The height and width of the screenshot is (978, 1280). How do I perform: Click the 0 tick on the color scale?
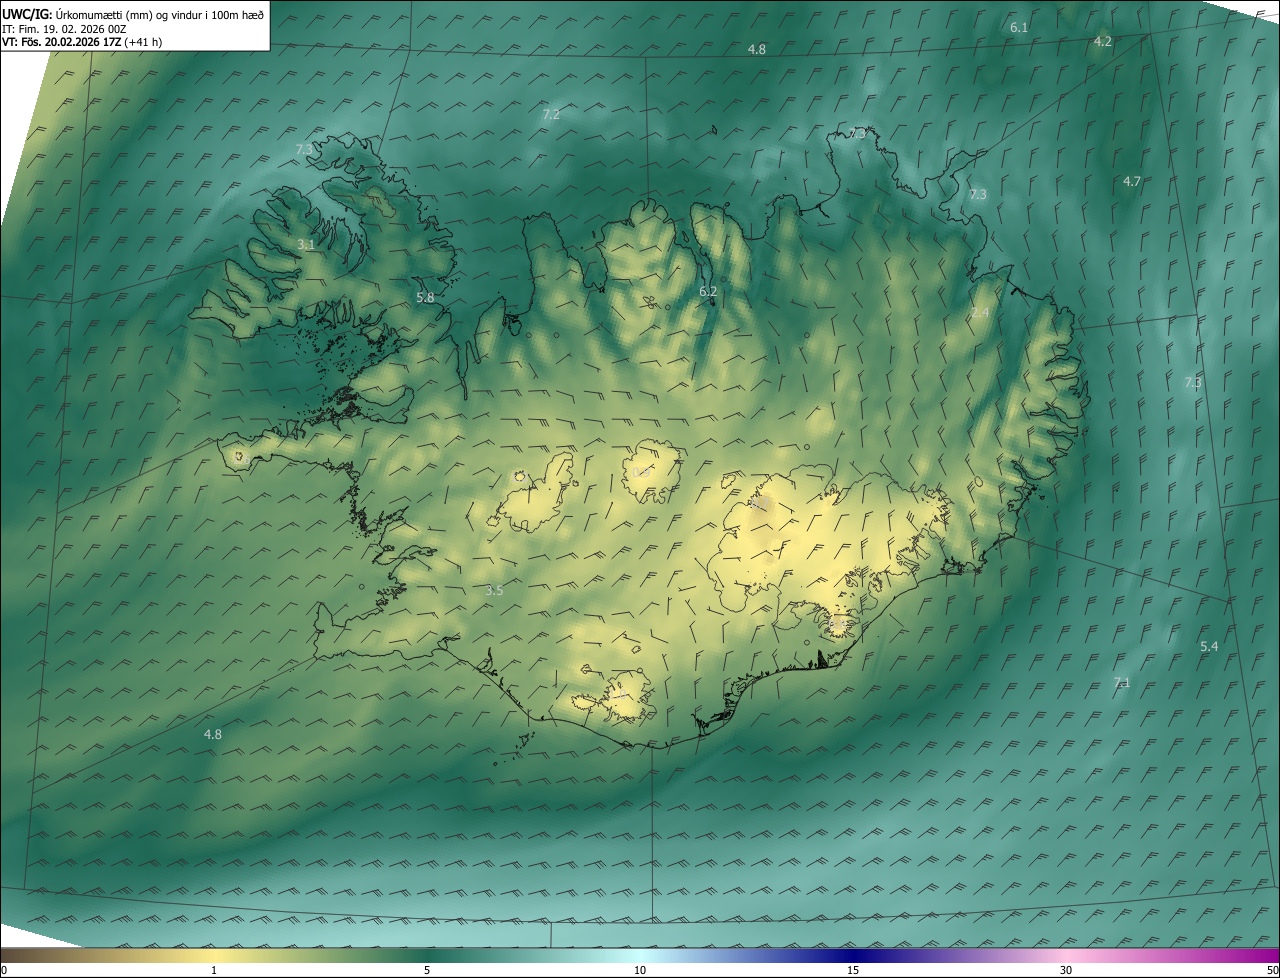coord(4,970)
